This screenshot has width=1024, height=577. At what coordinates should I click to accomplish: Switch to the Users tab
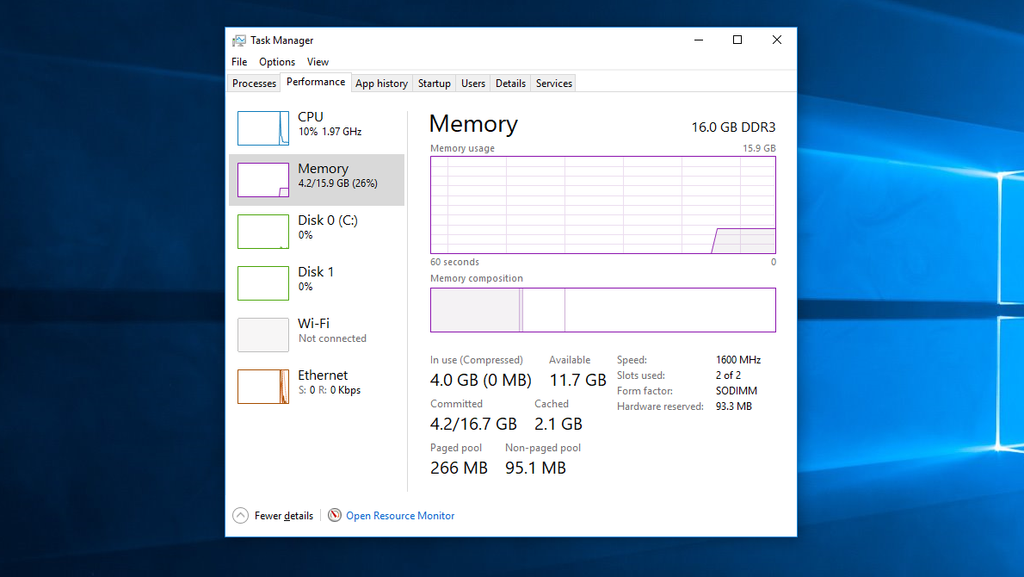pyautogui.click(x=473, y=84)
